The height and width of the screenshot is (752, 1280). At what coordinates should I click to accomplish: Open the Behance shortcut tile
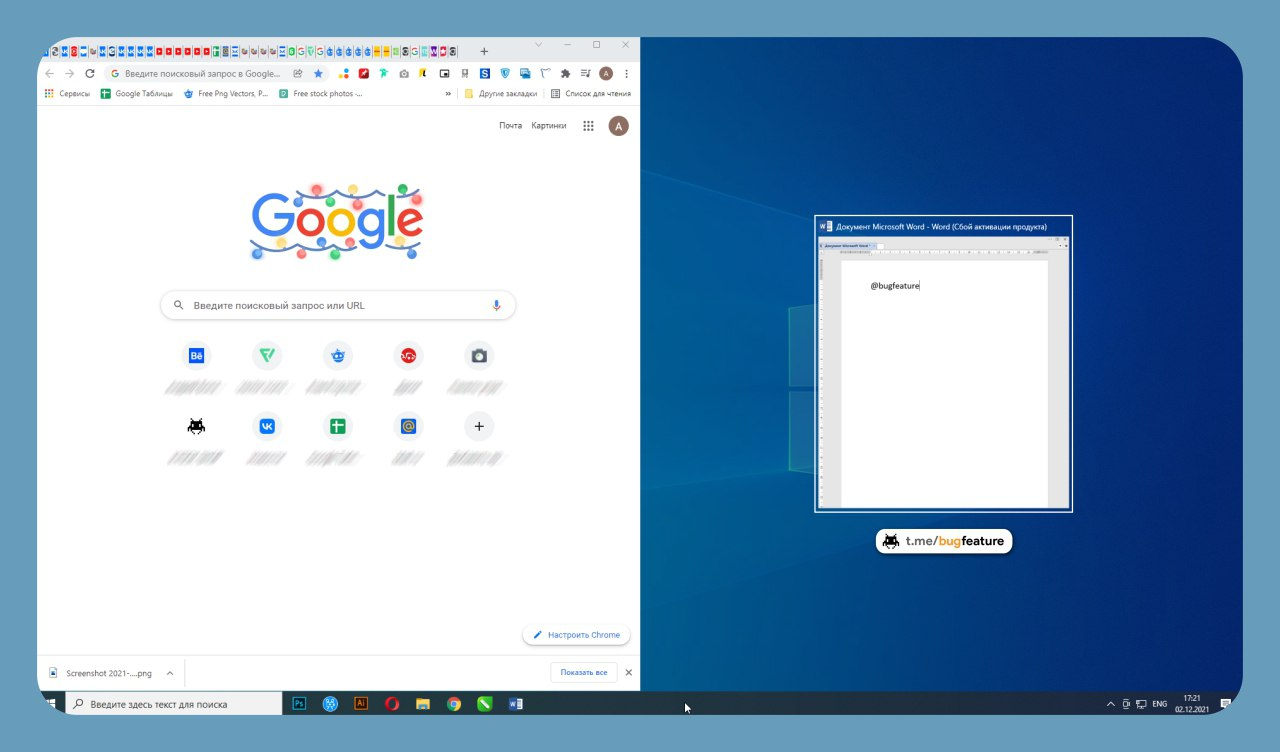click(x=196, y=355)
